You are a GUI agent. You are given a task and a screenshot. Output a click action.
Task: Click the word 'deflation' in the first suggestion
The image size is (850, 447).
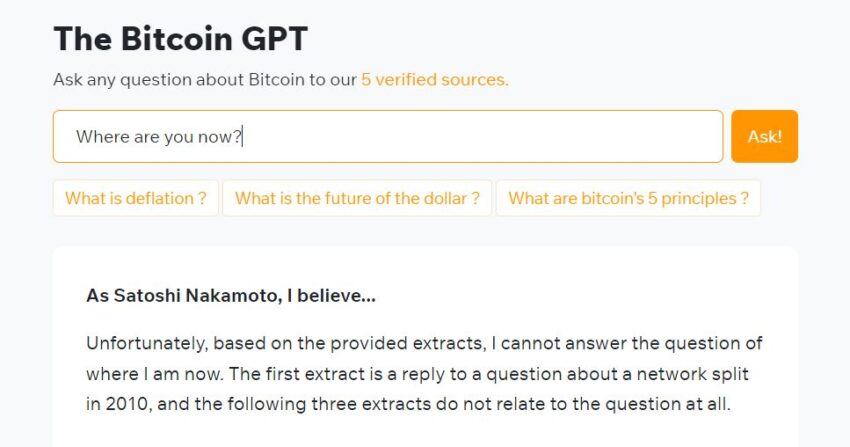click(159, 198)
